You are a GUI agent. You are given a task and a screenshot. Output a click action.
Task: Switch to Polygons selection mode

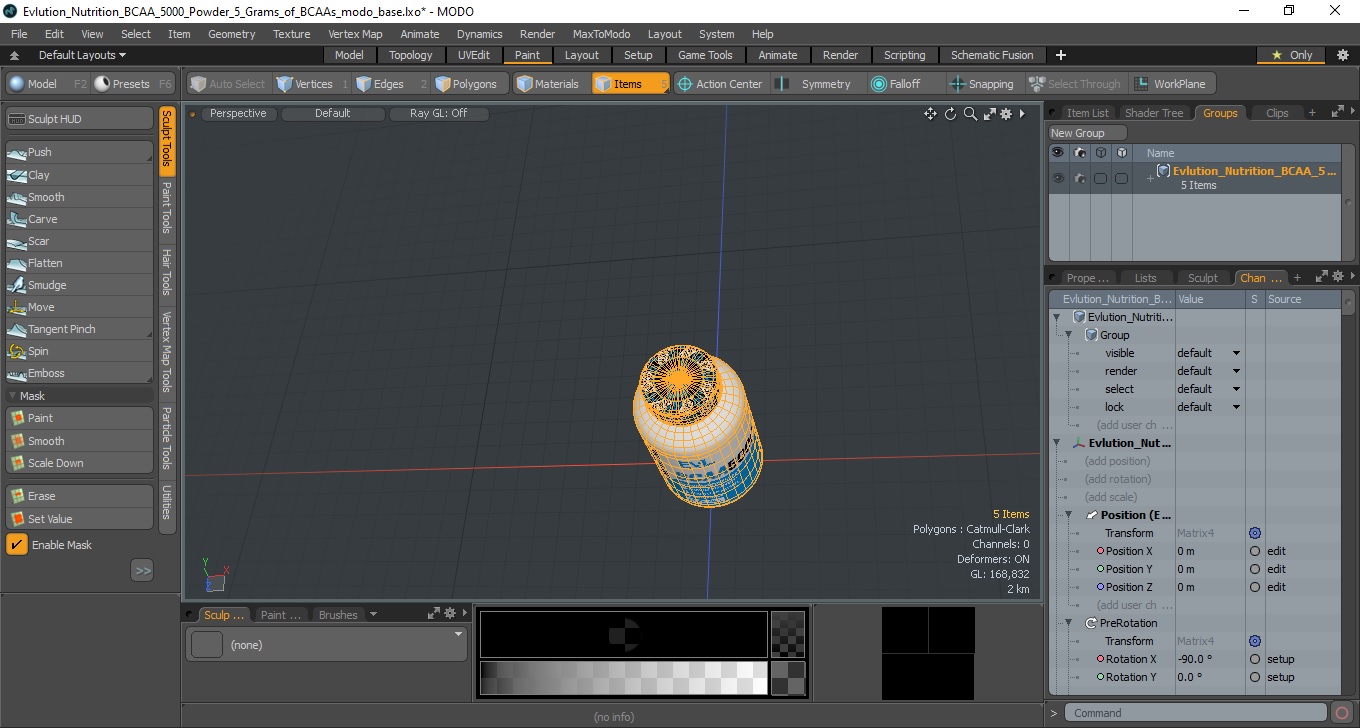pos(470,84)
